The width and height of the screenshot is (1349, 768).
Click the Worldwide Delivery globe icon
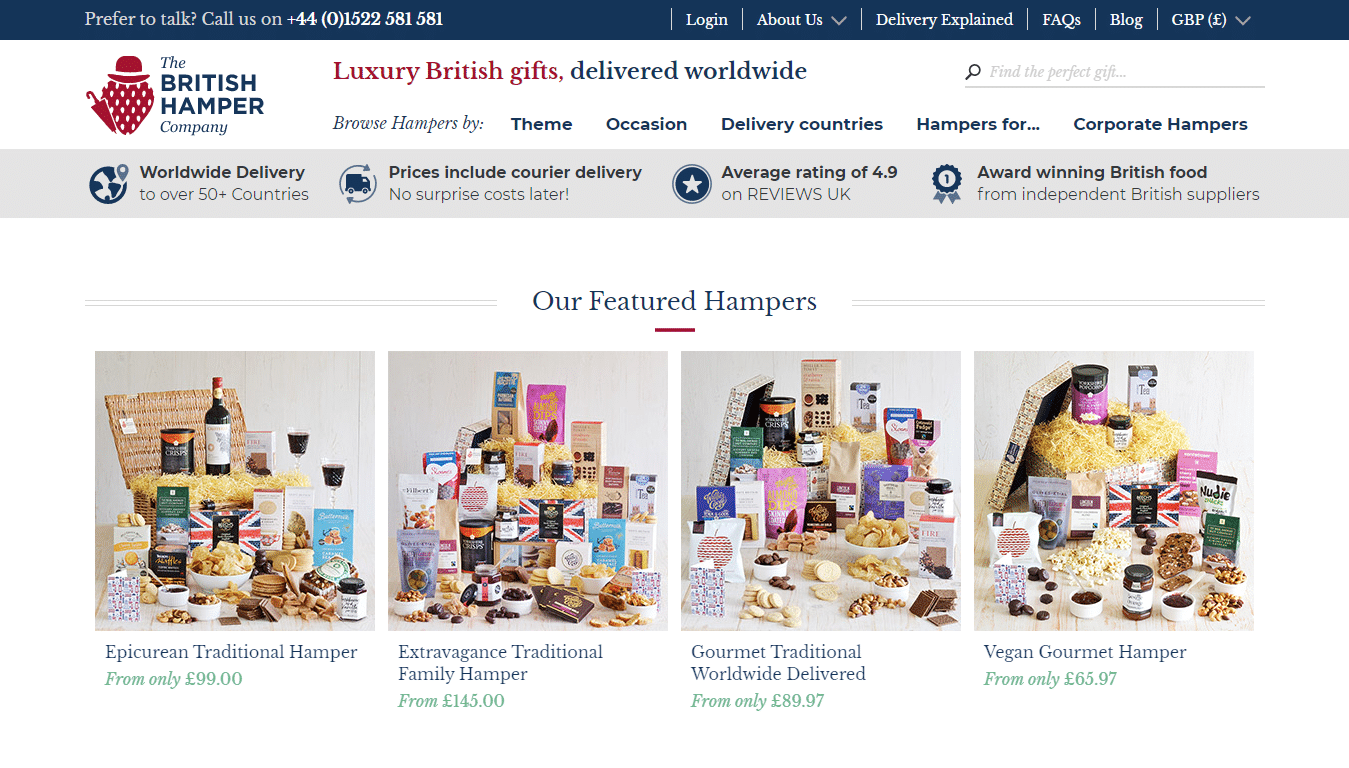(108, 184)
